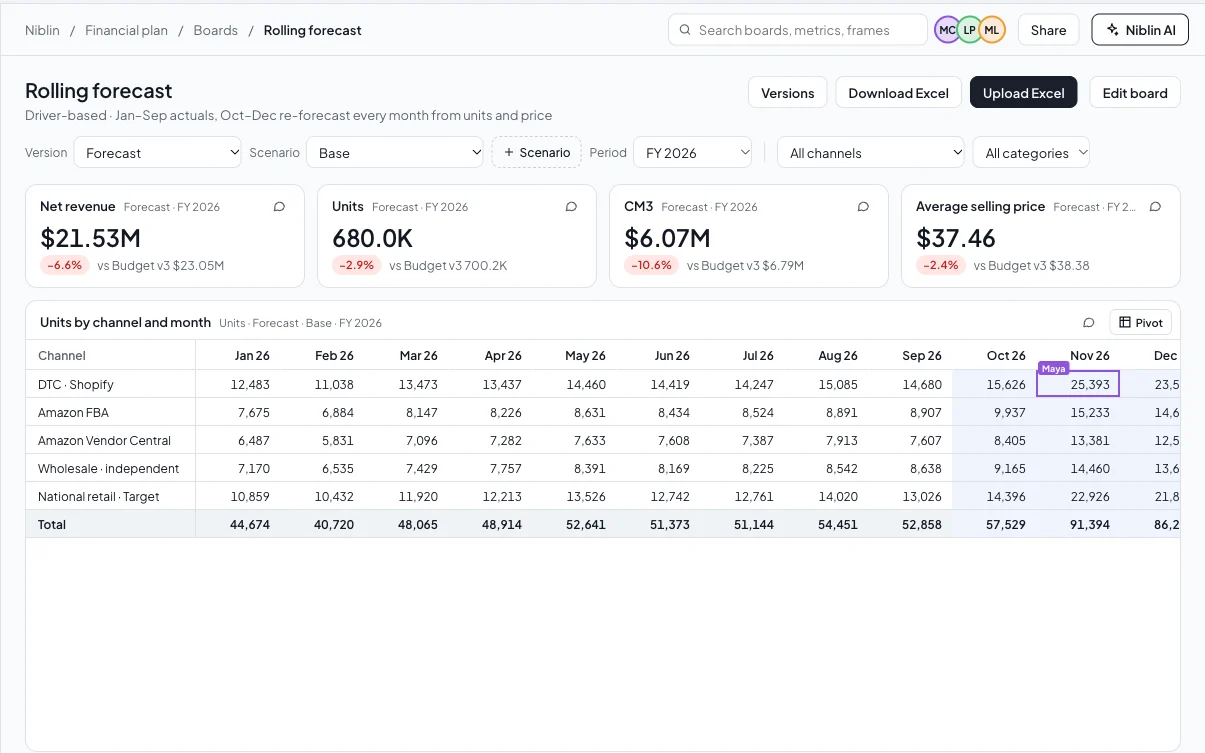1205x753 pixels.
Task: Click the Rolling forecast breadcrumb
Action: tap(313, 30)
